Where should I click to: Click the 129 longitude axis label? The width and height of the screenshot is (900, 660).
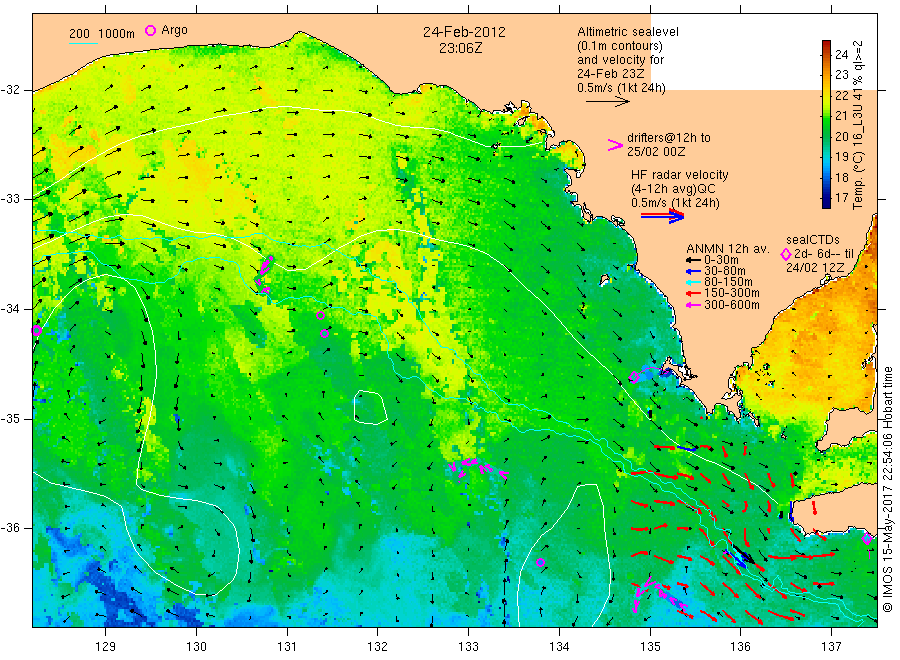point(106,647)
